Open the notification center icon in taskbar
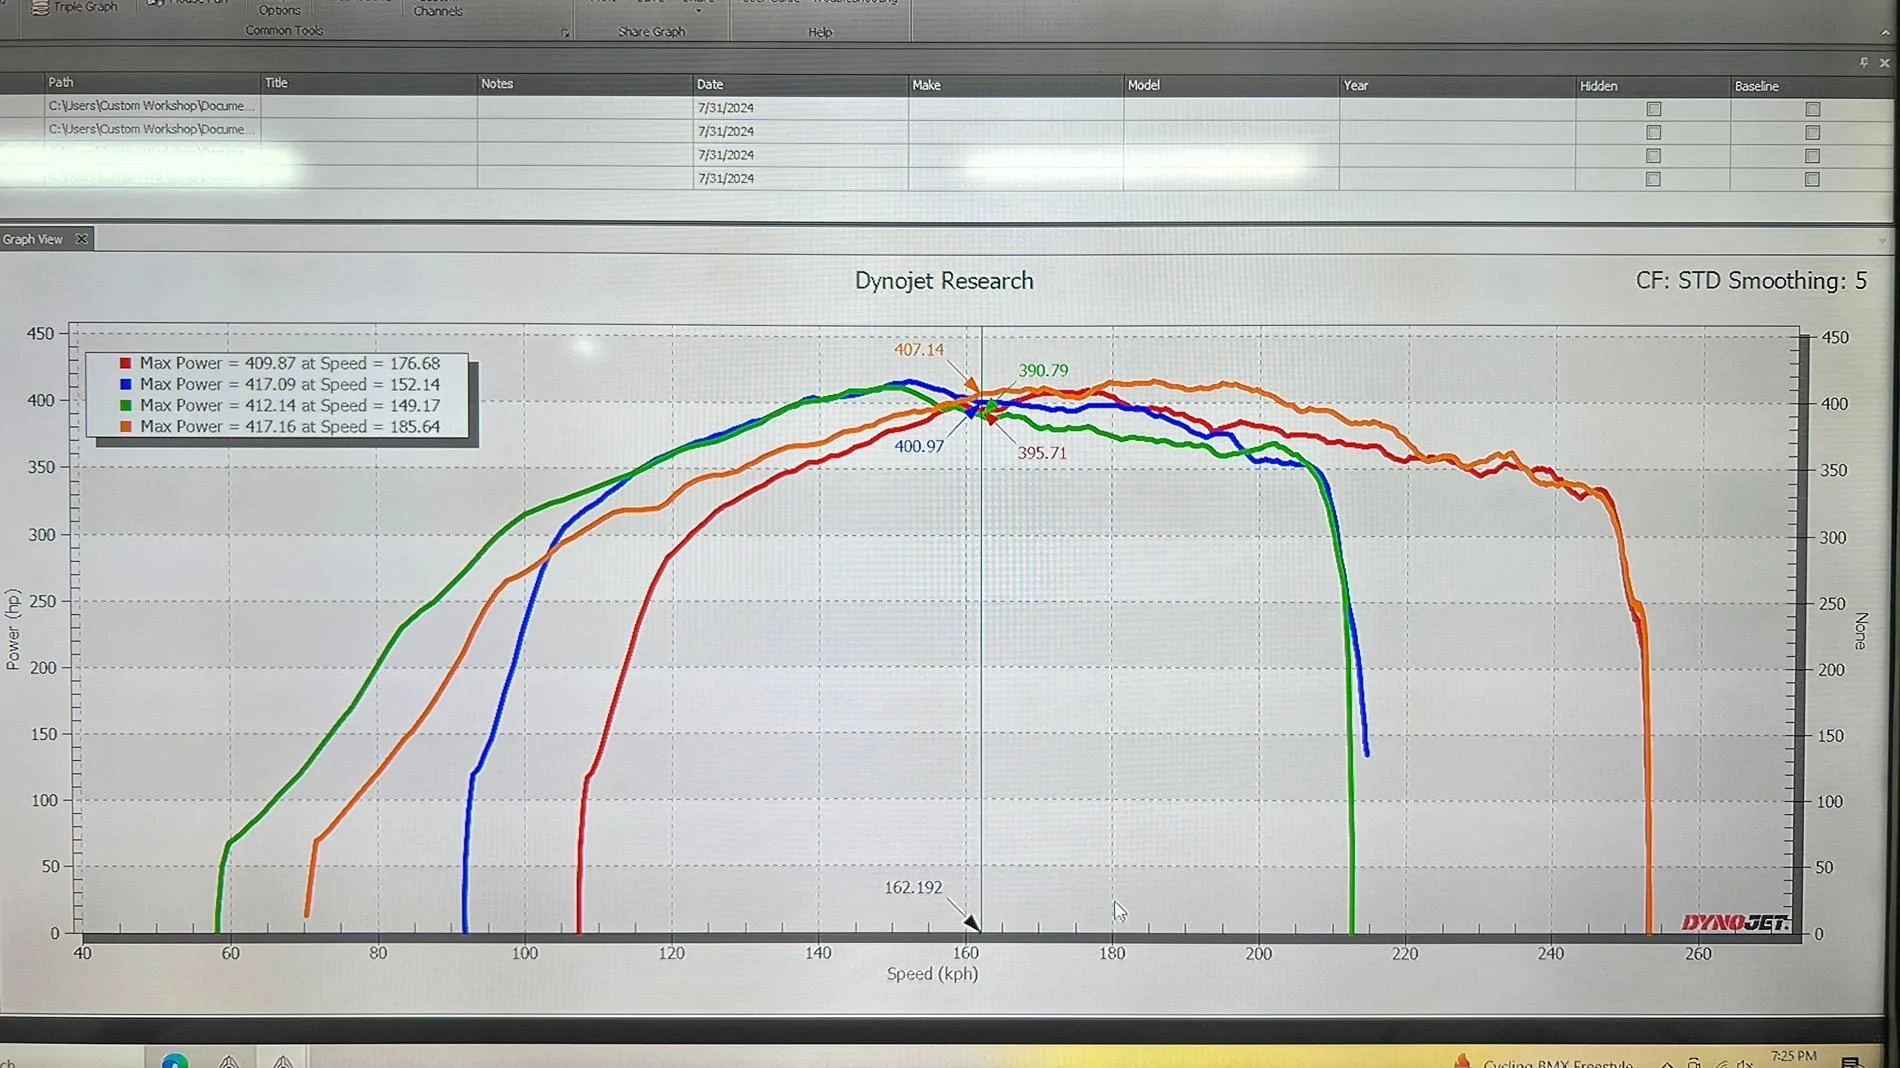This screenshot has height=1068, width=1900. (1851, 1062)
